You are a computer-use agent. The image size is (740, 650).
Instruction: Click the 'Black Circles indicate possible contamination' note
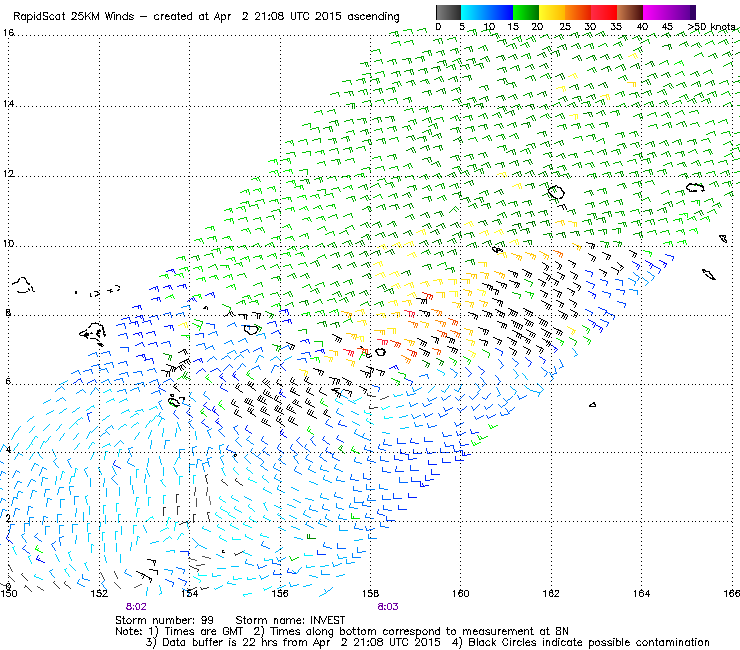click(589, 642)
